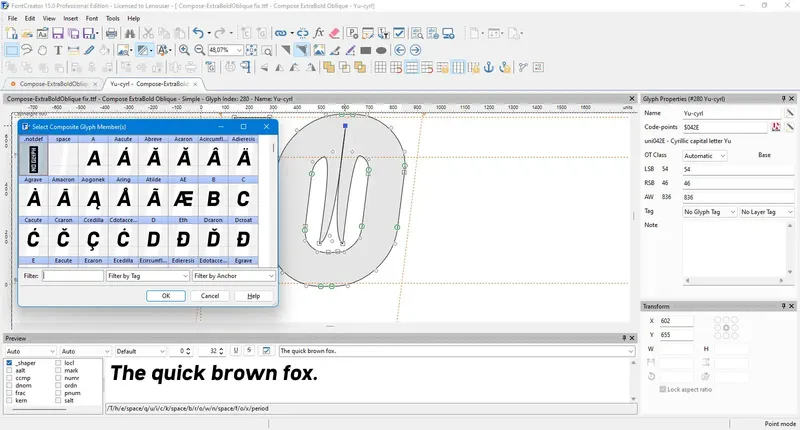Toggle the _shaper feature checkbox
Image resolution: width=800 pixels, height=430 pixels.
pos(9,363)
